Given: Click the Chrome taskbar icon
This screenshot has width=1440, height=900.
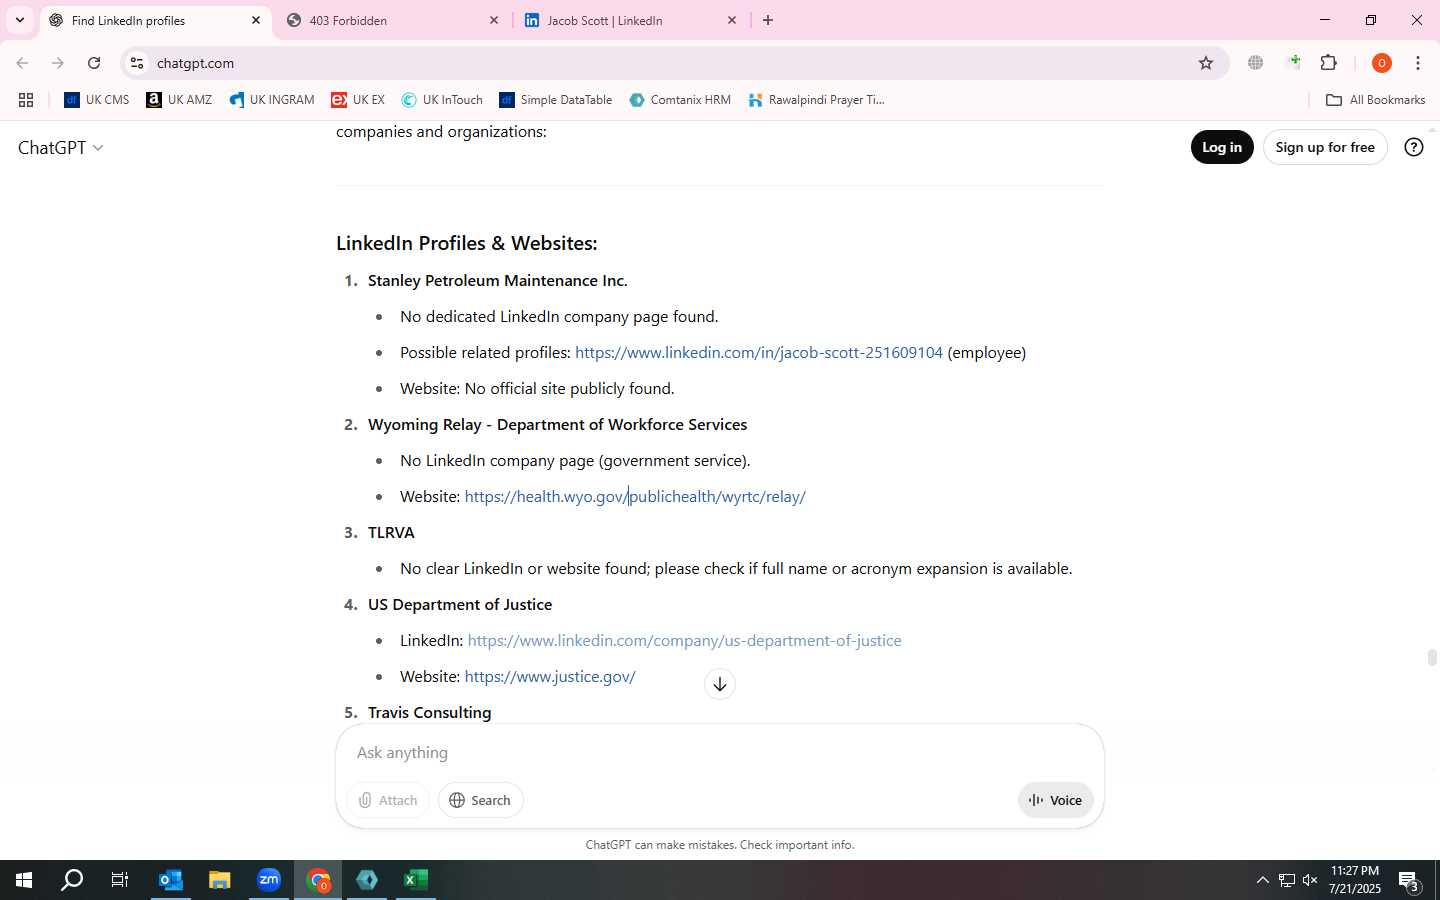Looking at the screenshot, I should pos(318,880).
